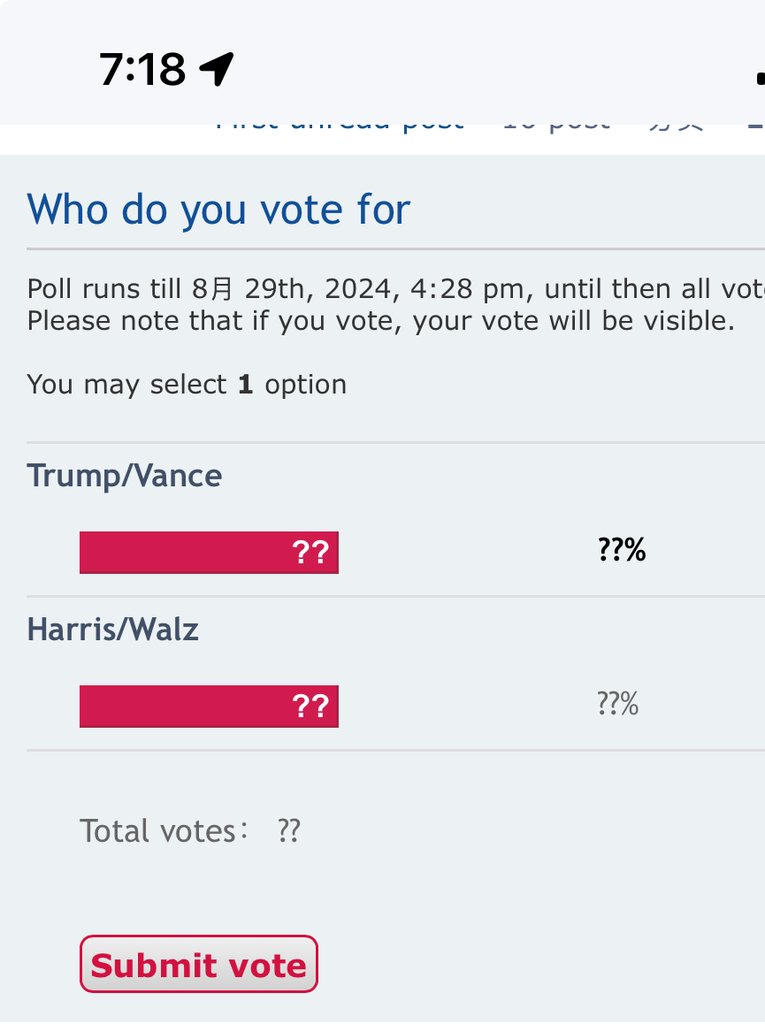Select the Harris/Walz poll option
Image resolution: width=765 pixels, height=1024 pixels.
click(112, 630)
